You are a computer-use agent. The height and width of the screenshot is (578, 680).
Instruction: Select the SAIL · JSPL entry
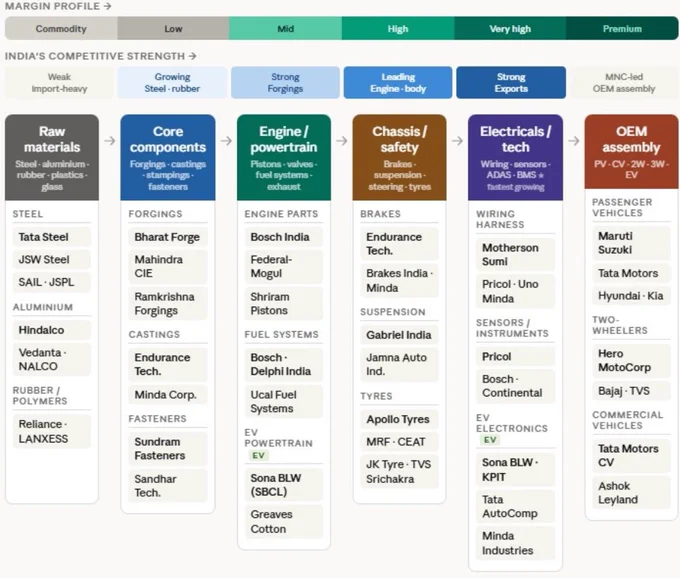(x=52, y=282)
